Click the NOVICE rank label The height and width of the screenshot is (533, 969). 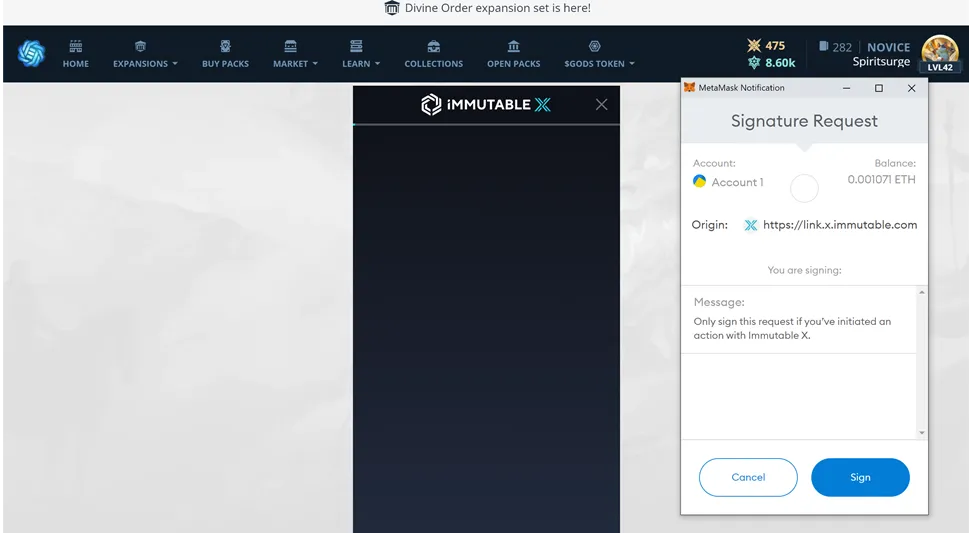889,47
